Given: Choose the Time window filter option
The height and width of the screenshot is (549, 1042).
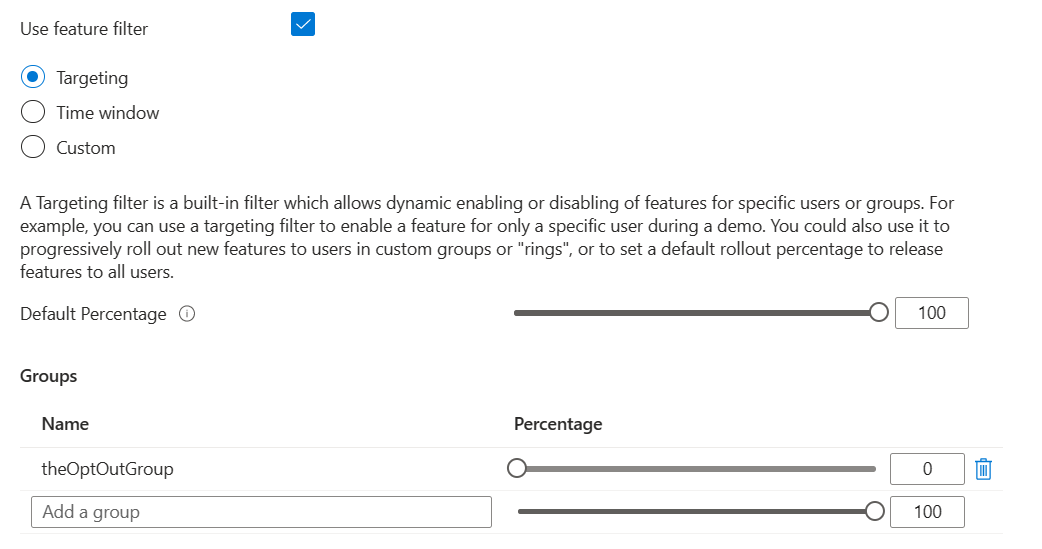Looking at the screenshot, I should [x=33, y=112].
